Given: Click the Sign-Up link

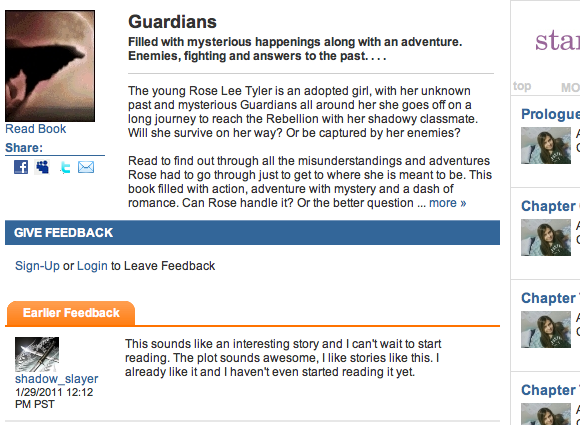Looking at the screenshot, I should [37, 266].
